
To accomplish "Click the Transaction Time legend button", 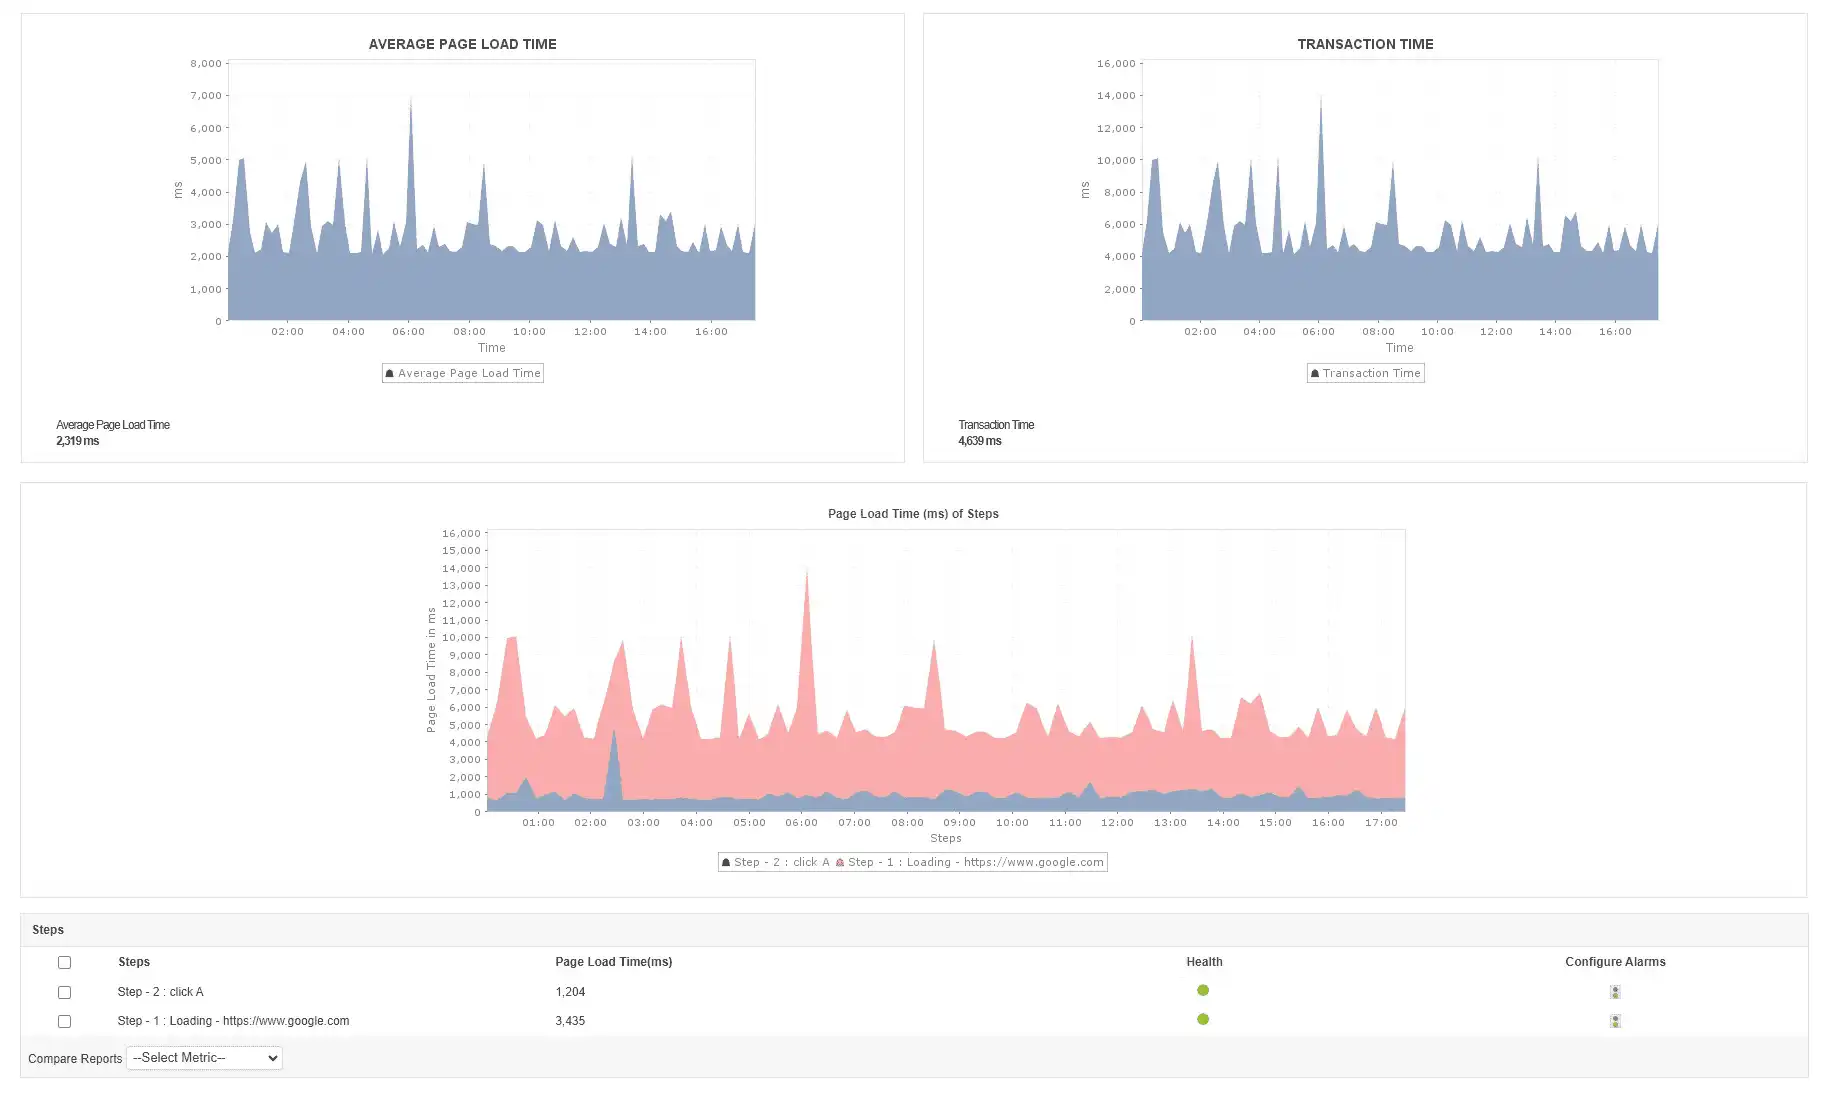I will pyautogui.click(x=1366, y=372).
